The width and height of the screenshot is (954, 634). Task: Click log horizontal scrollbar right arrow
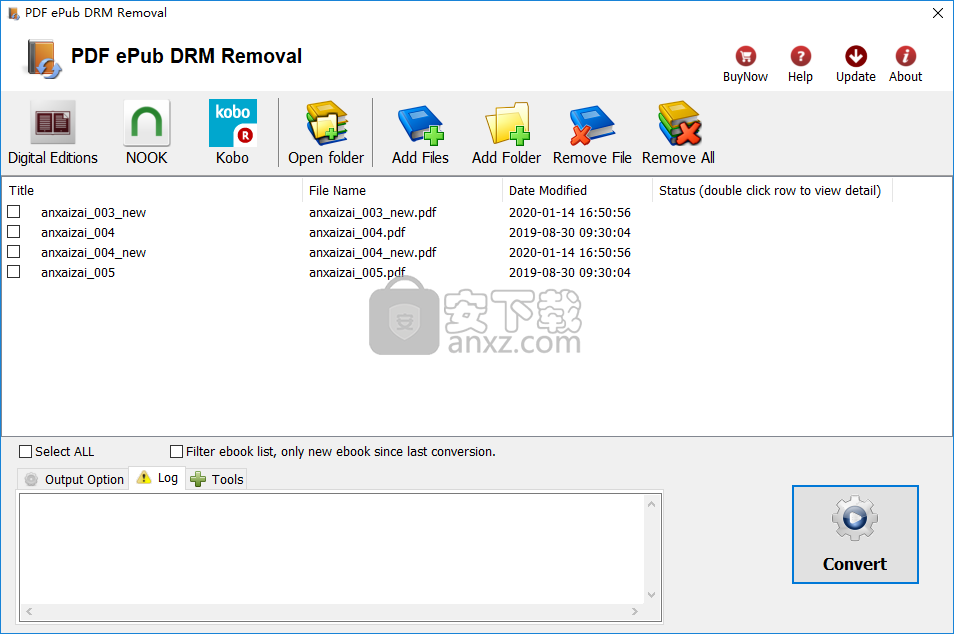click(635, 611)
